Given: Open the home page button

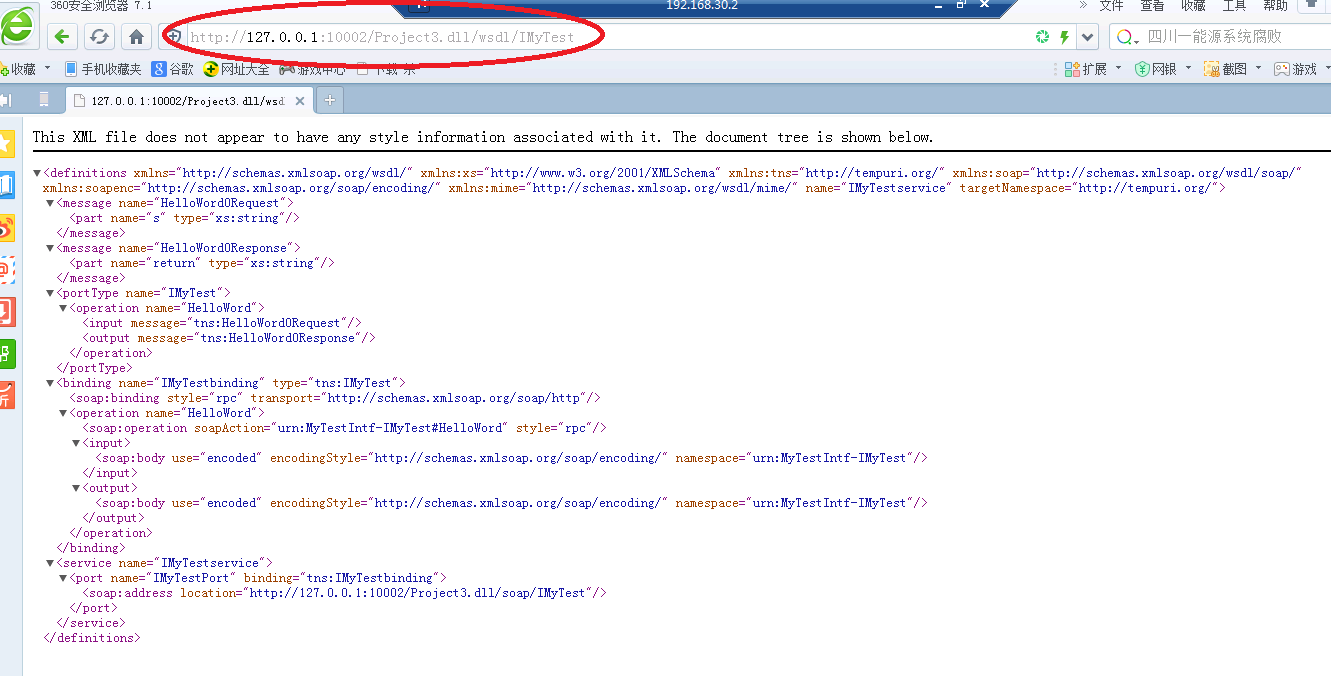Looking at the screenshot, I should pos(136,37).
